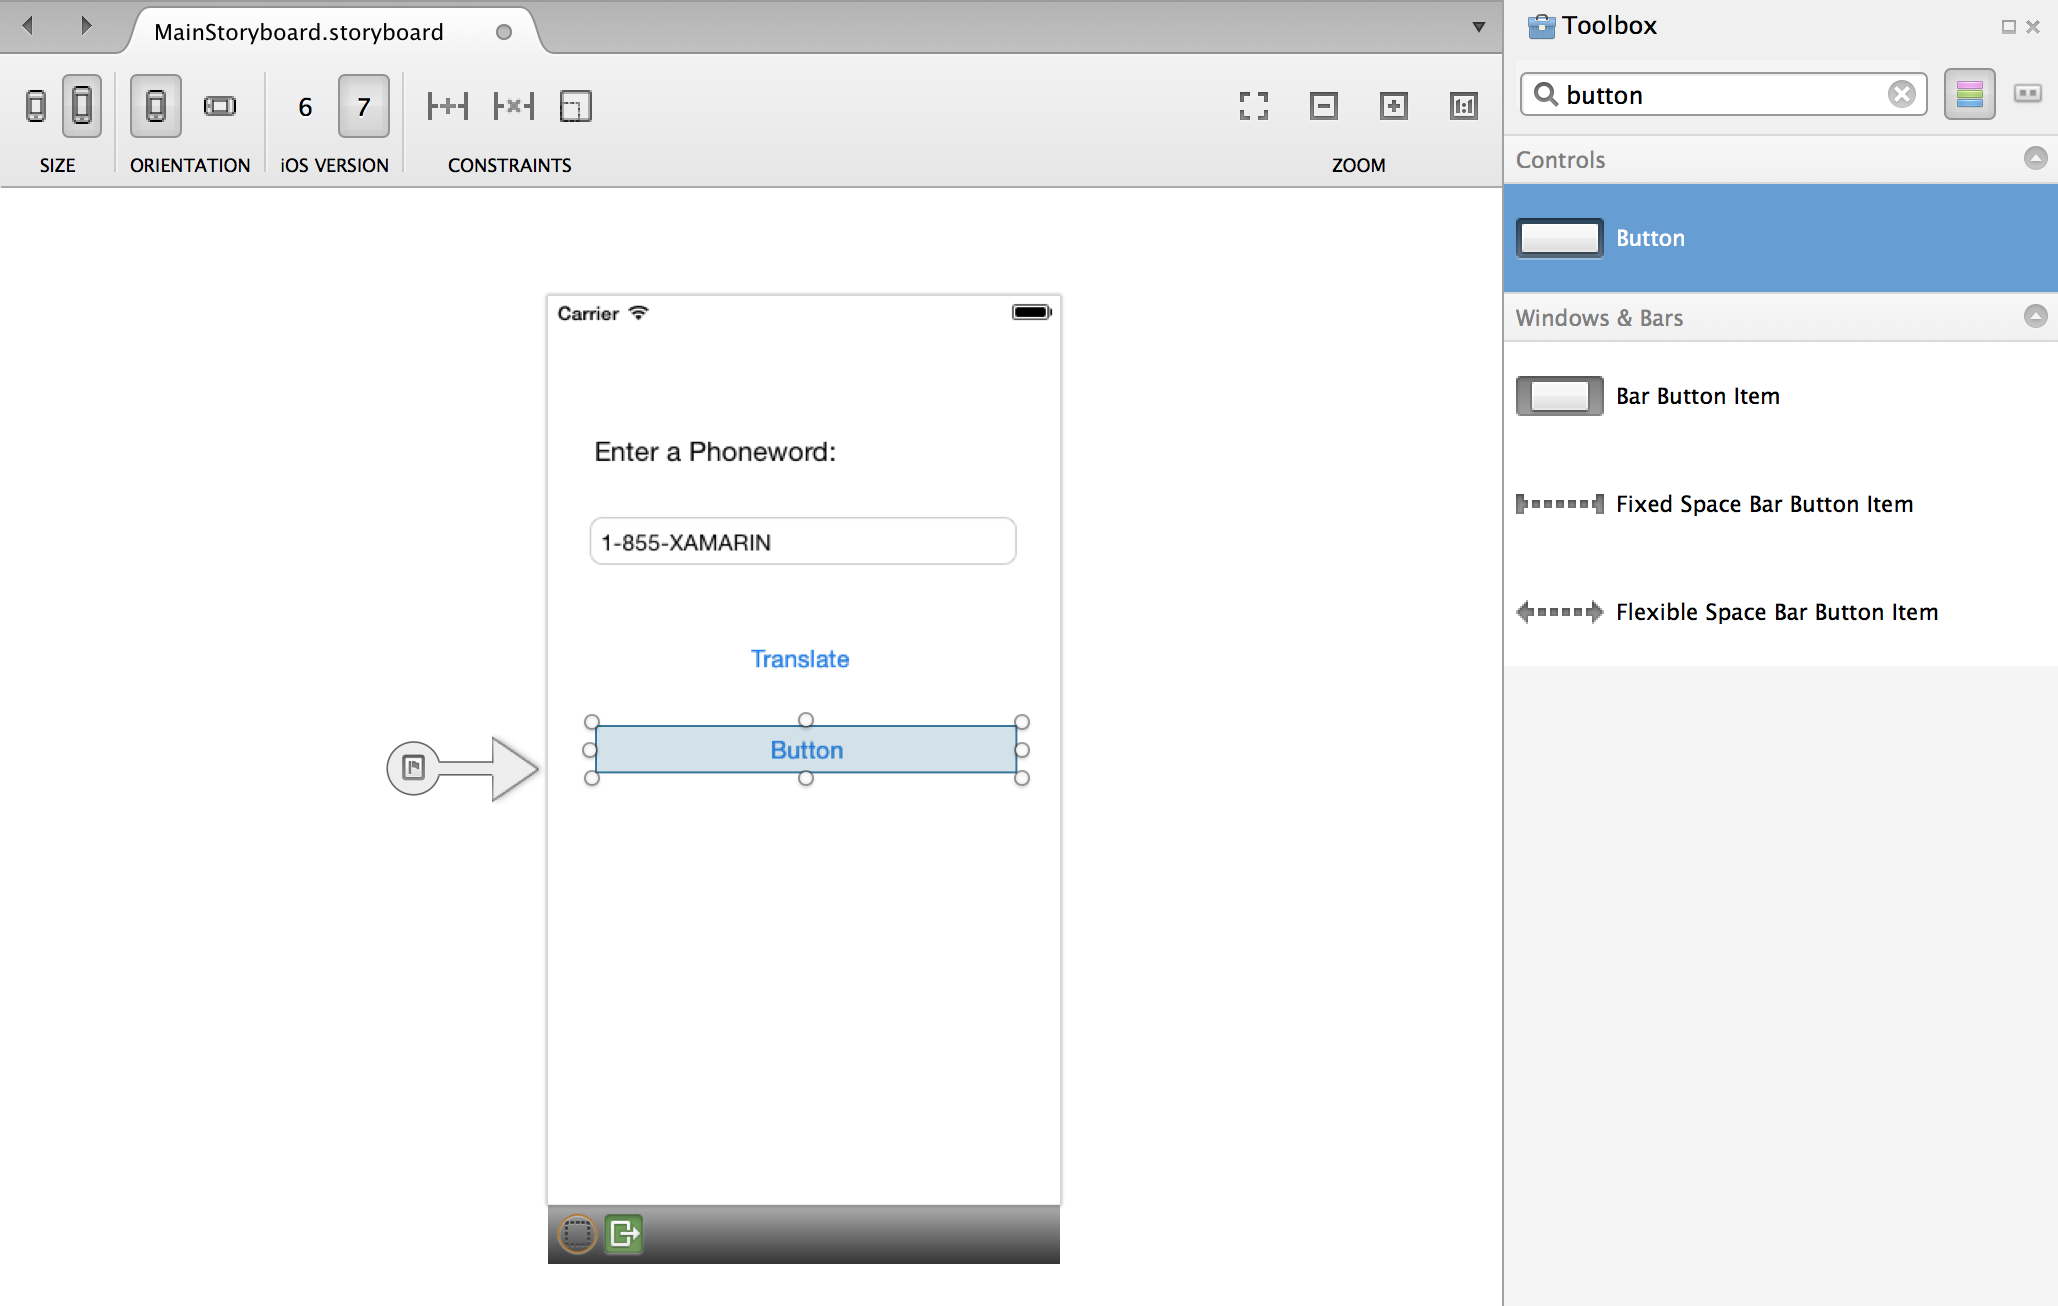Click the Translate button on canvas
Screen dimensions: 2058x1306
(800, 659)
